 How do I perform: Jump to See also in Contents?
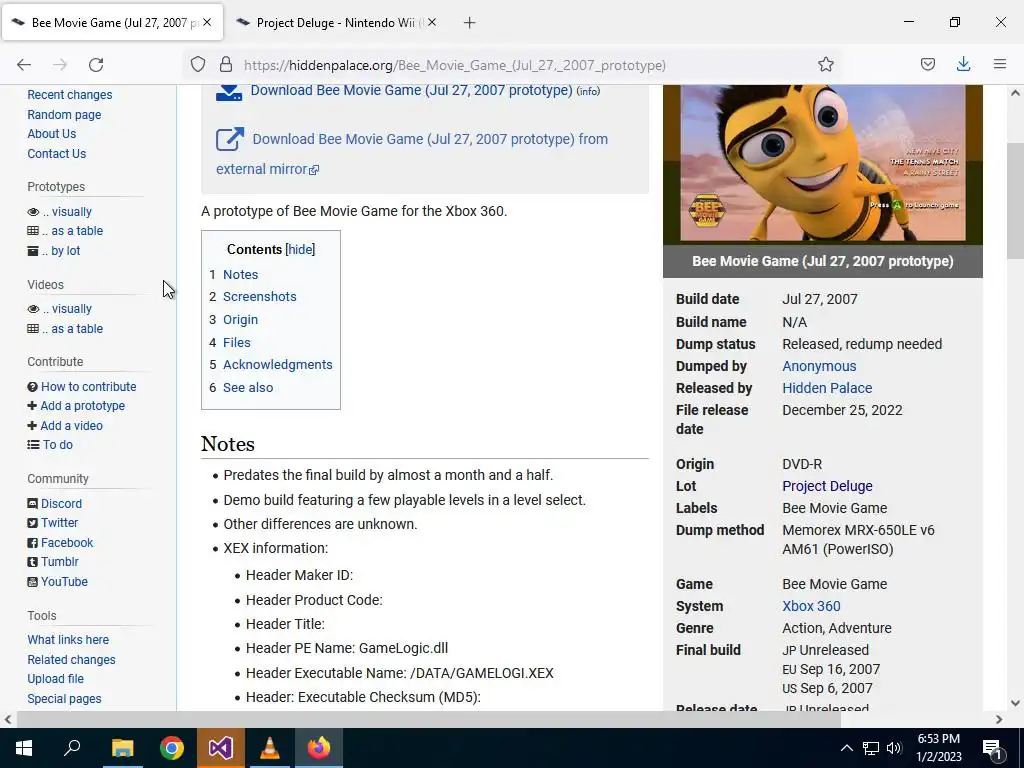(x=248, y=388)
